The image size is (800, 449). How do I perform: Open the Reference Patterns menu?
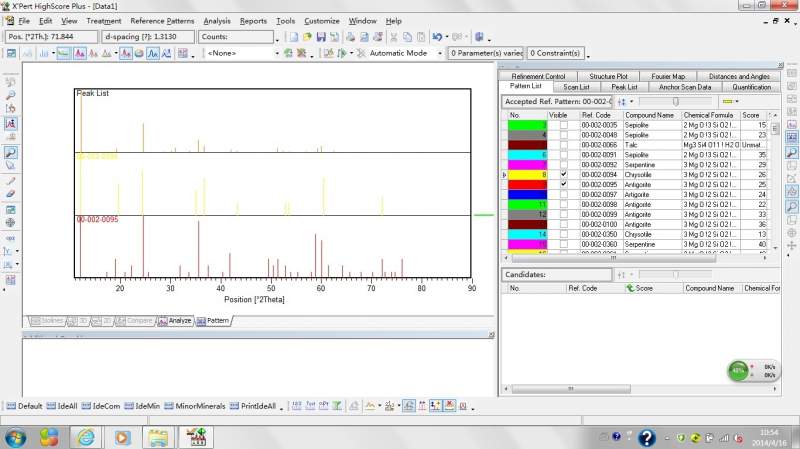pos(162,20)
